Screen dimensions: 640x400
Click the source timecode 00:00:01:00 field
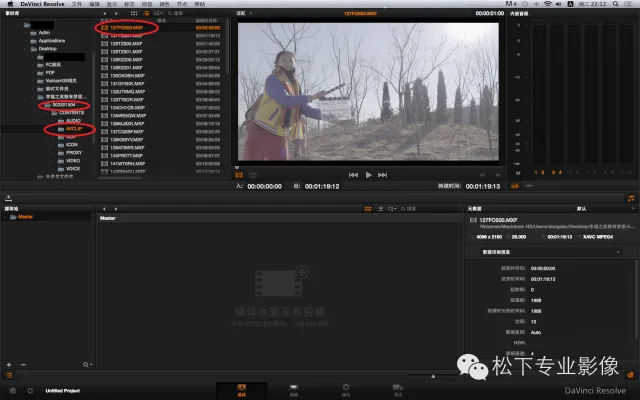click(489, 13)
